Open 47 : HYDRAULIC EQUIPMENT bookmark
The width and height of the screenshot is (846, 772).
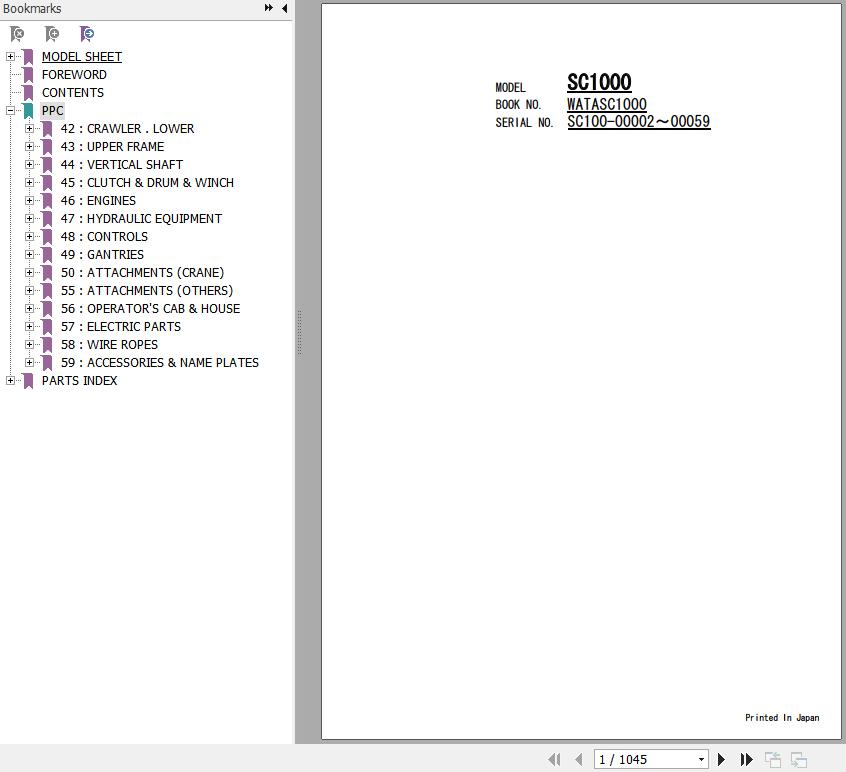click(141, 218)
